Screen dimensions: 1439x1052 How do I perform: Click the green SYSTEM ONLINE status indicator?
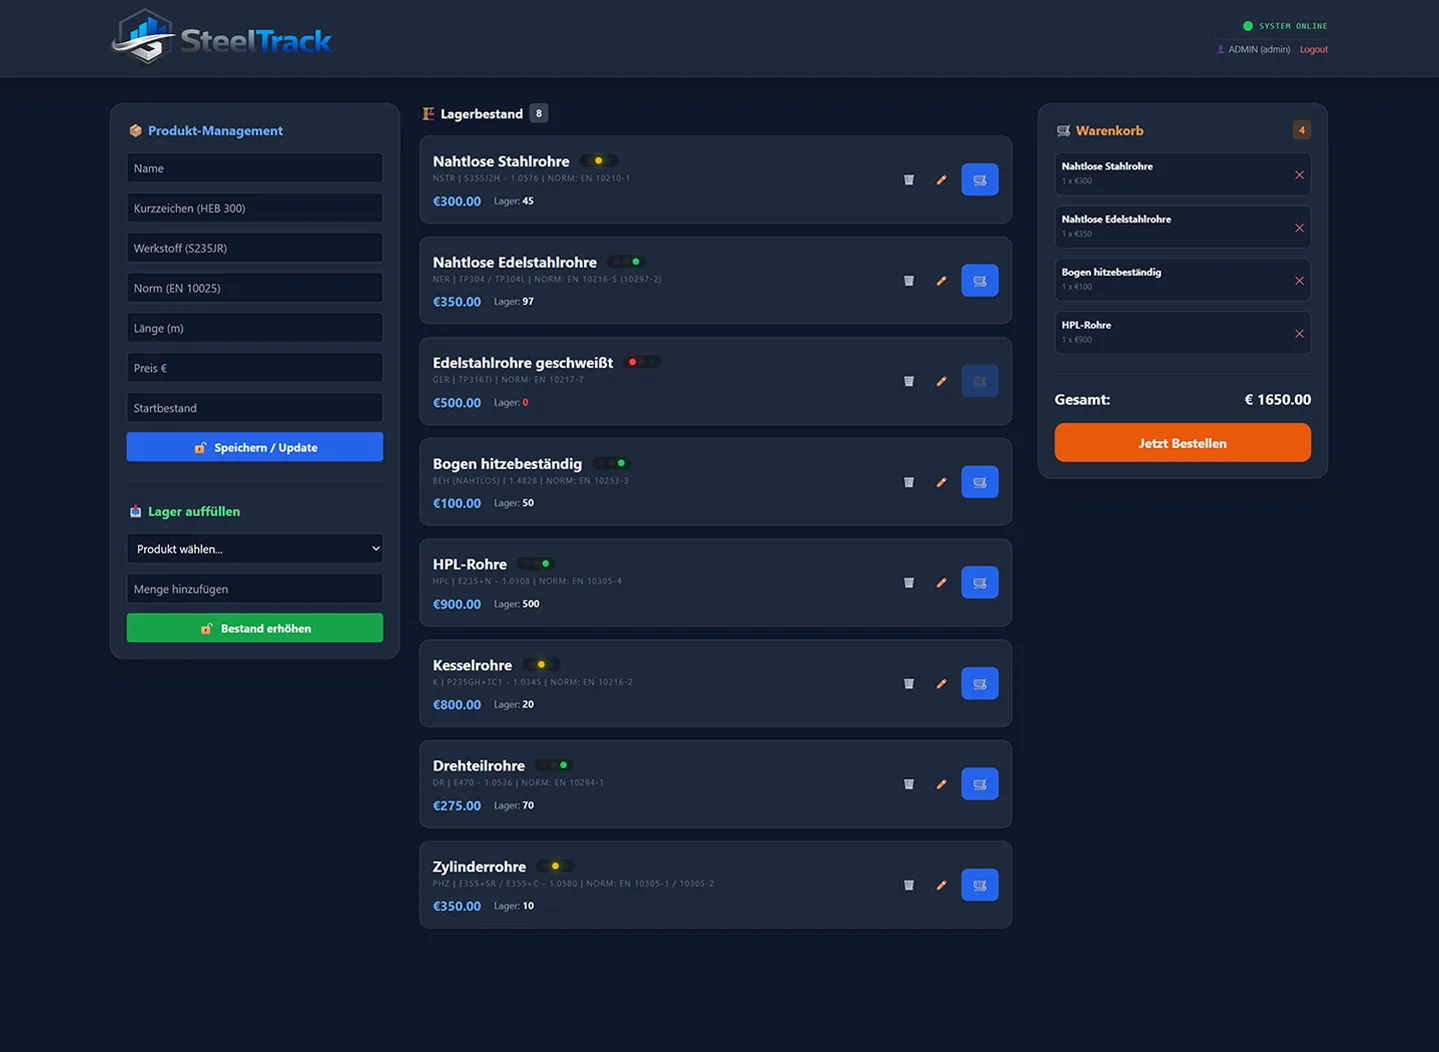point(1247,26)
